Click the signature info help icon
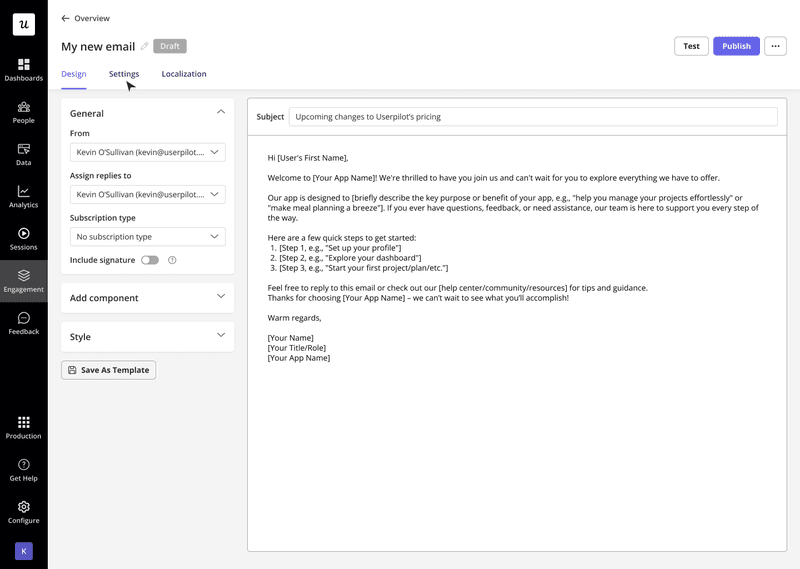 (x=172, y=260)
